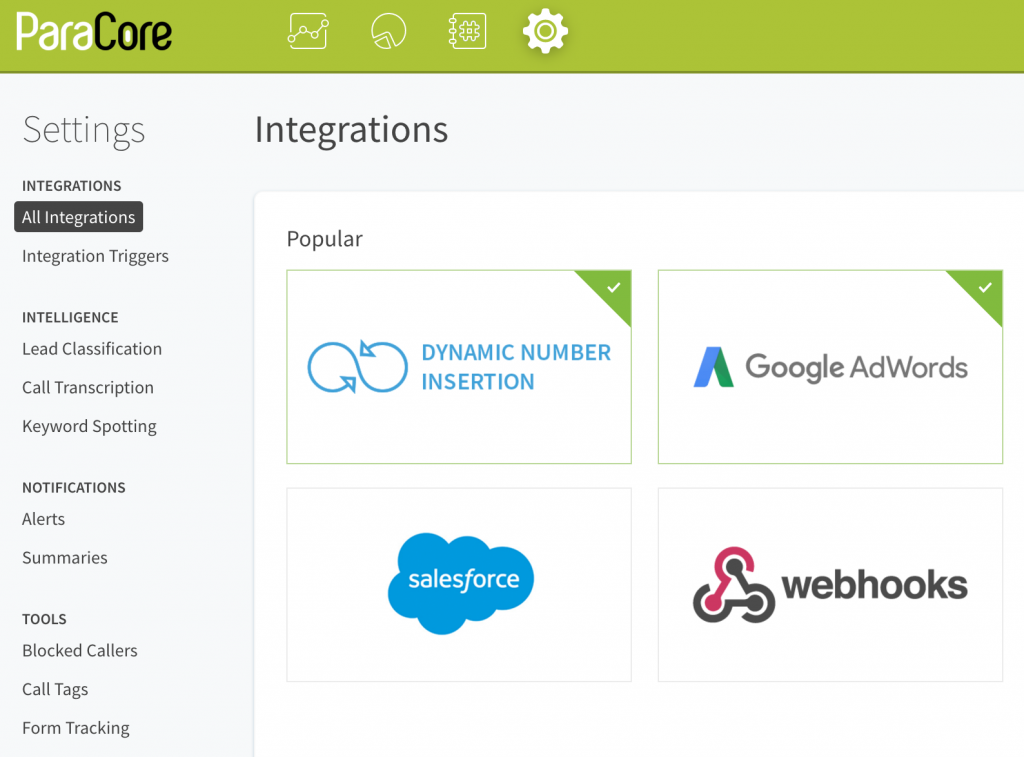Open Form Tracking tool

click(76, 728)
